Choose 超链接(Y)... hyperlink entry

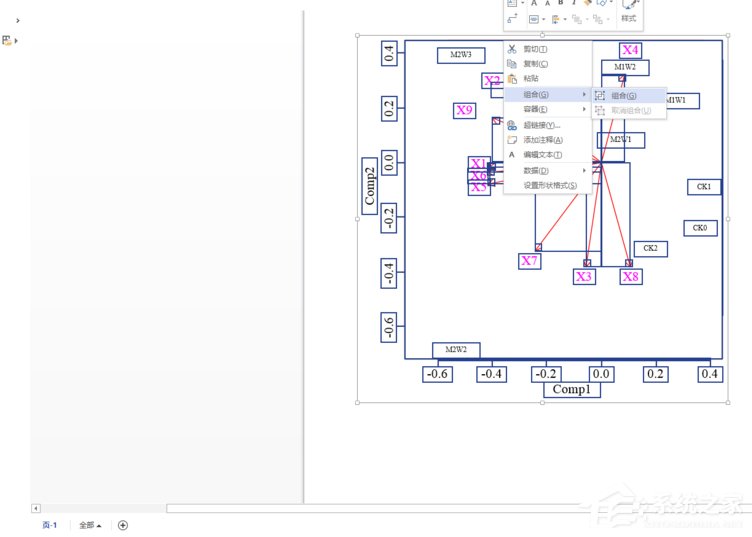pos(548,125)
